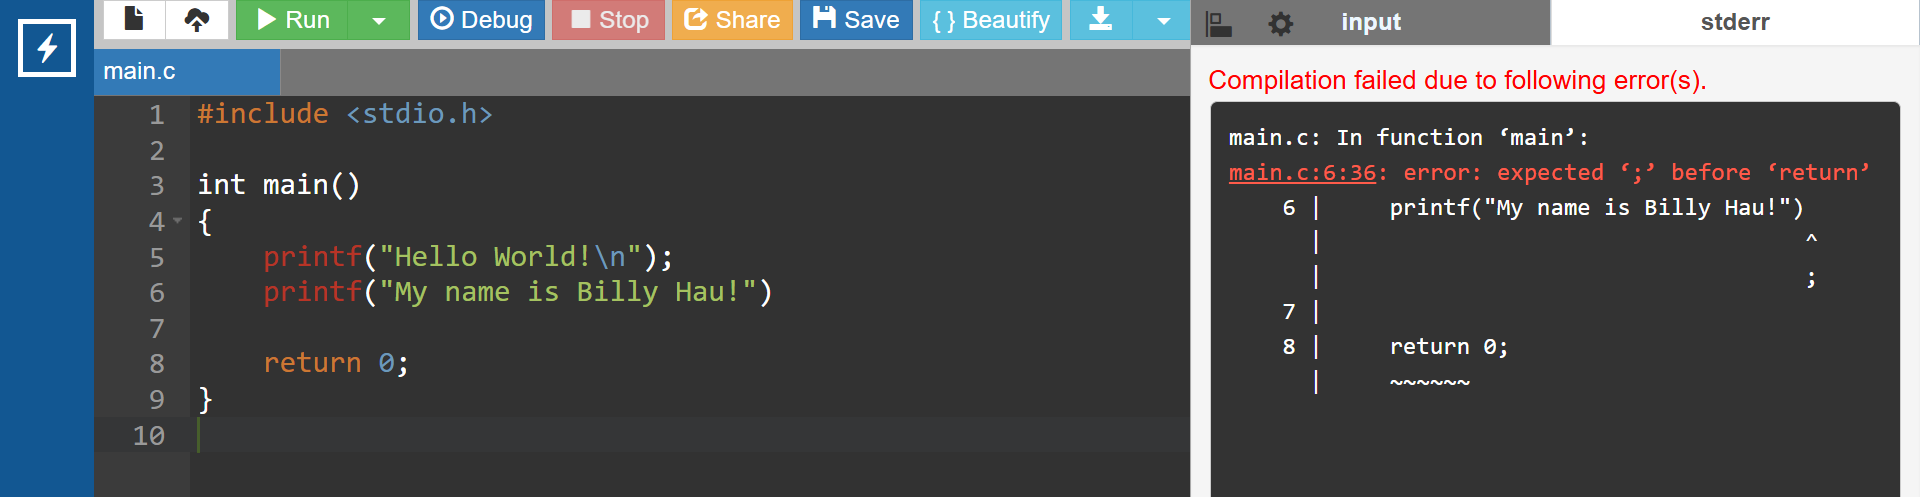The width and height of the screenshot is (1920, 497).
Task: Create a new file with the file icon
Action: 134,19
